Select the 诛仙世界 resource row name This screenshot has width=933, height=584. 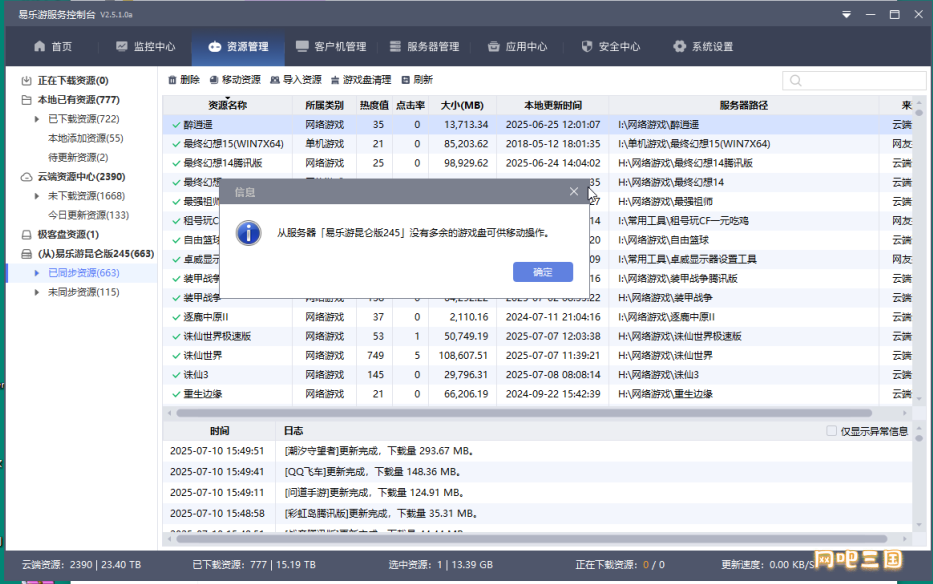[202, 355]
